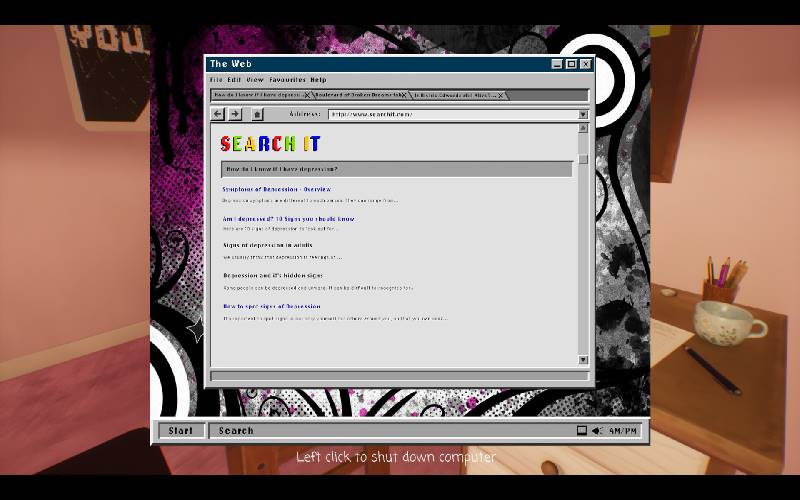Image resolution: width=800 pixels, height=500 pixels.
Task: Switch to Boulevard of Broken Dreams tab
Action: point(355,95)
